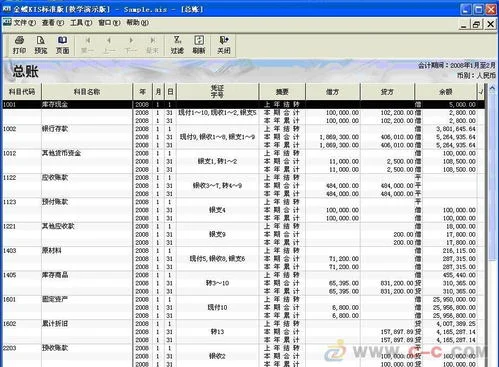Open the 查看 (View) menu

[x=53, y=23]
